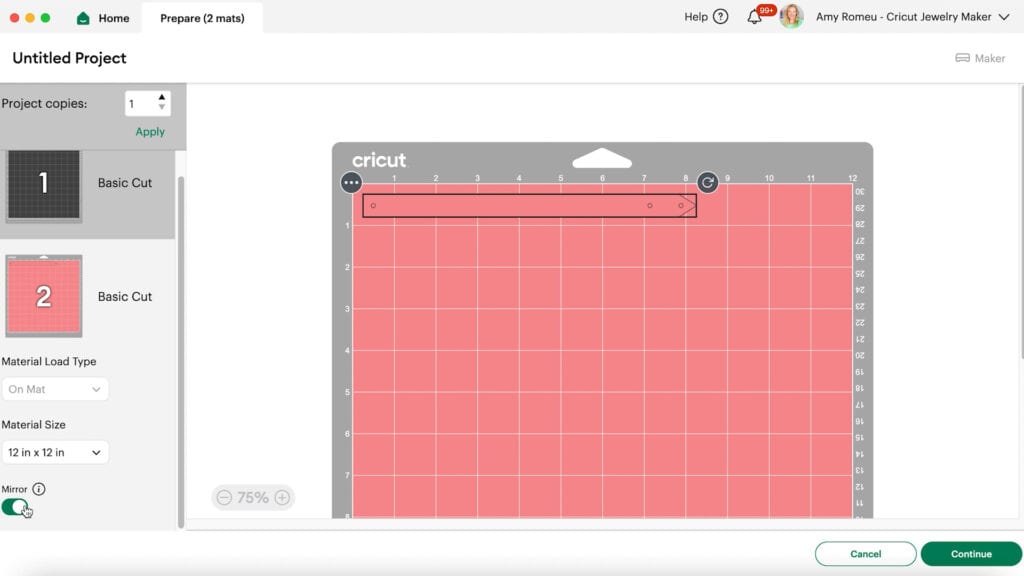Increase project copies with up arrow
Screen dimensions: 1024x576
[x=162, y=97]
